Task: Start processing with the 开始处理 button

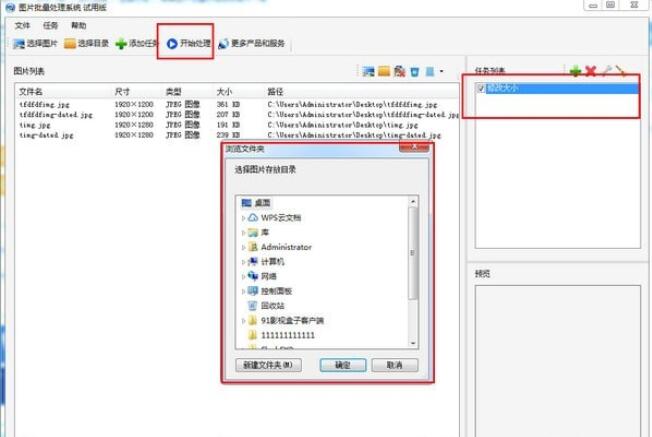Action: tap(189, 43)
